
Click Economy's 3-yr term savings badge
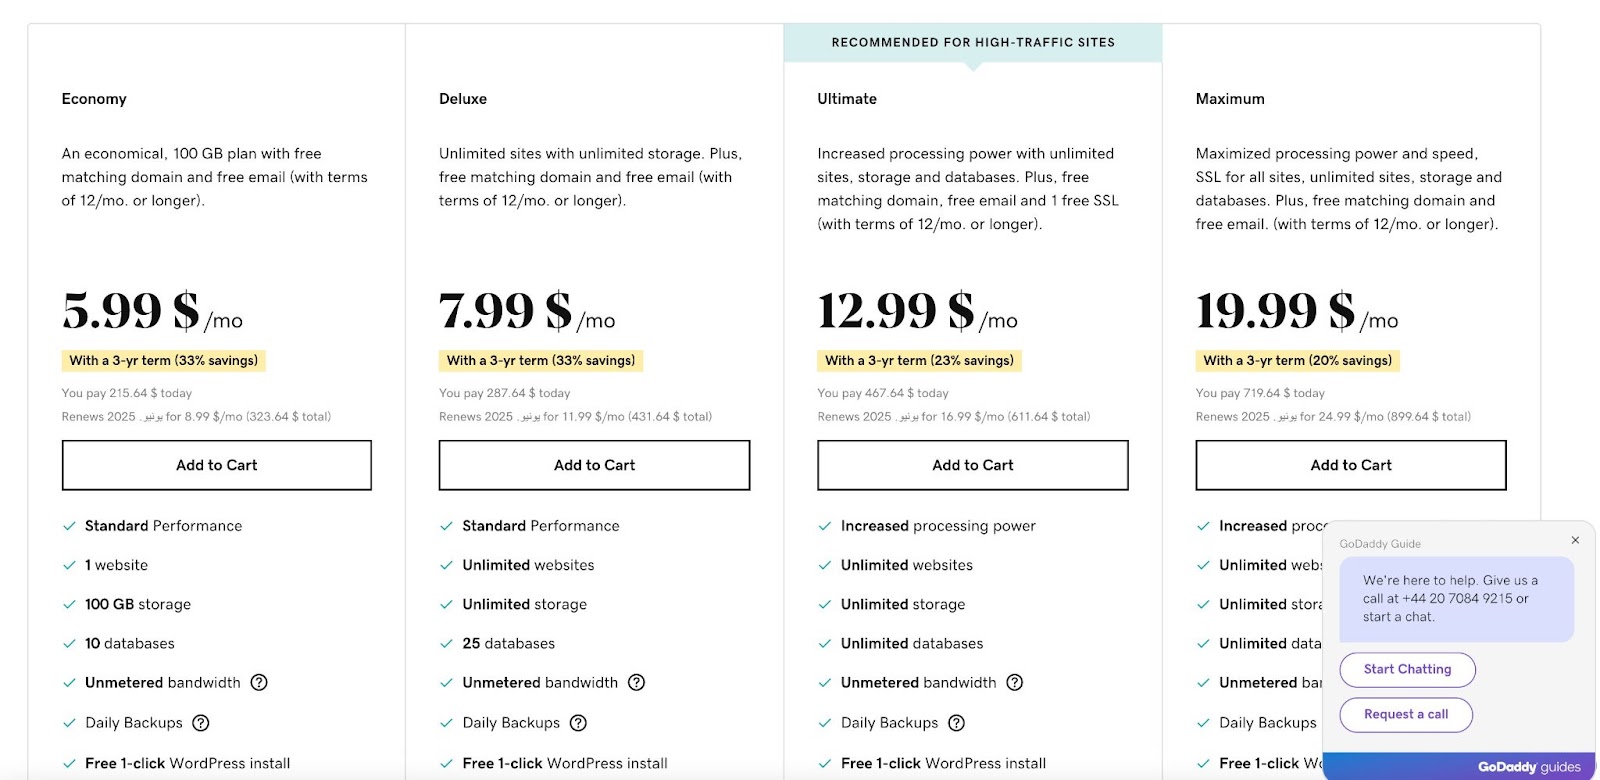click(x=163, y=361)
